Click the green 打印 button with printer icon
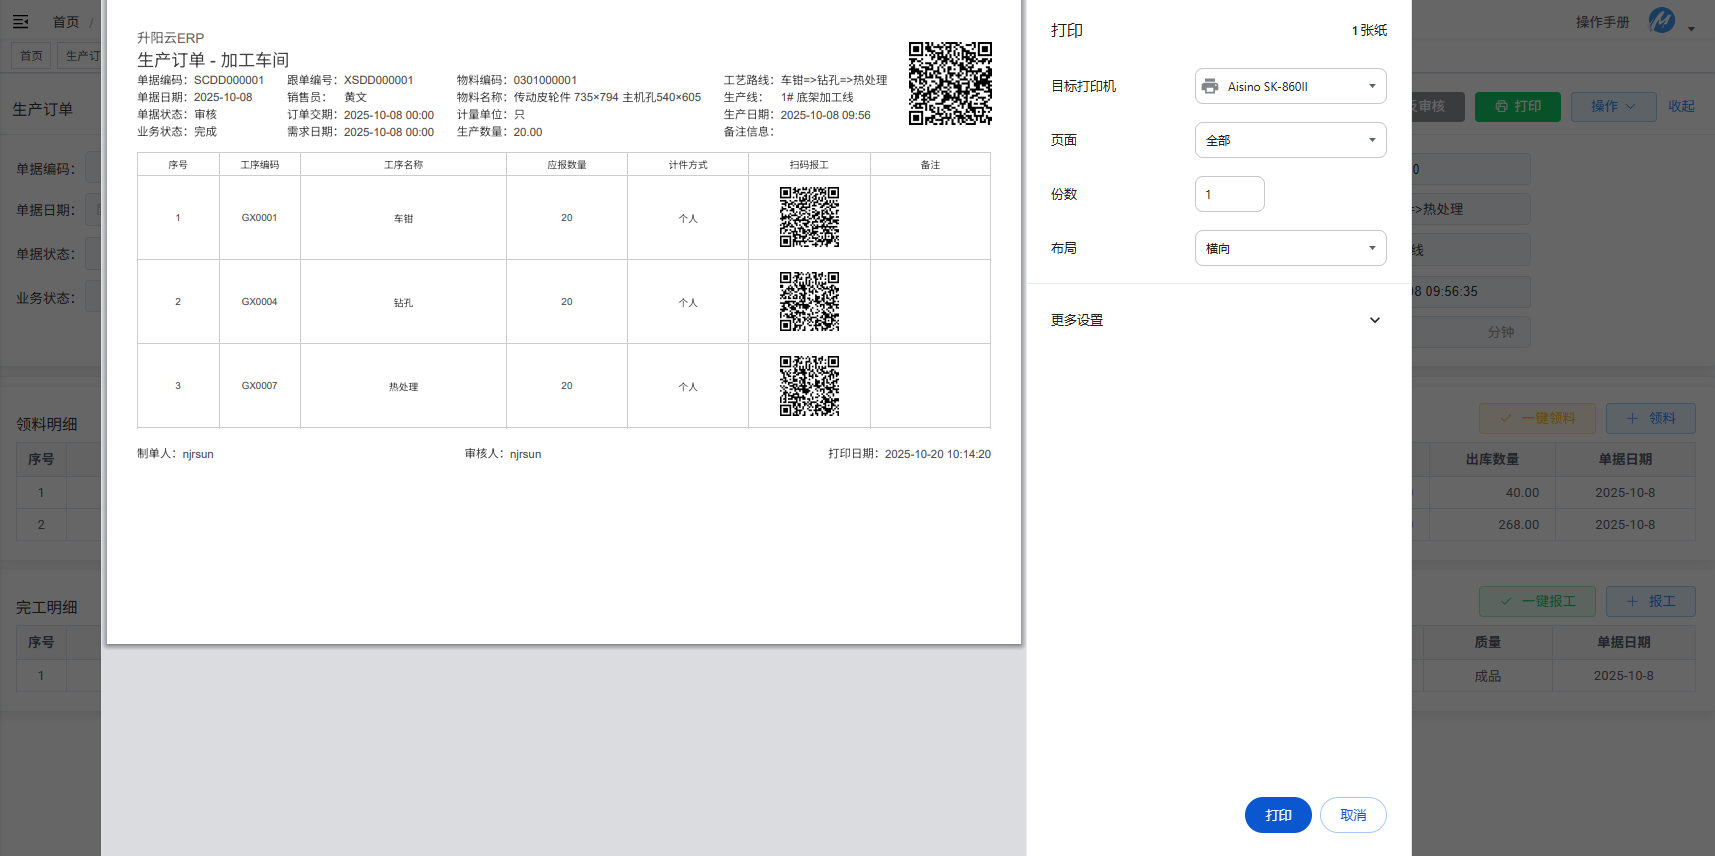 point(1517,106)
